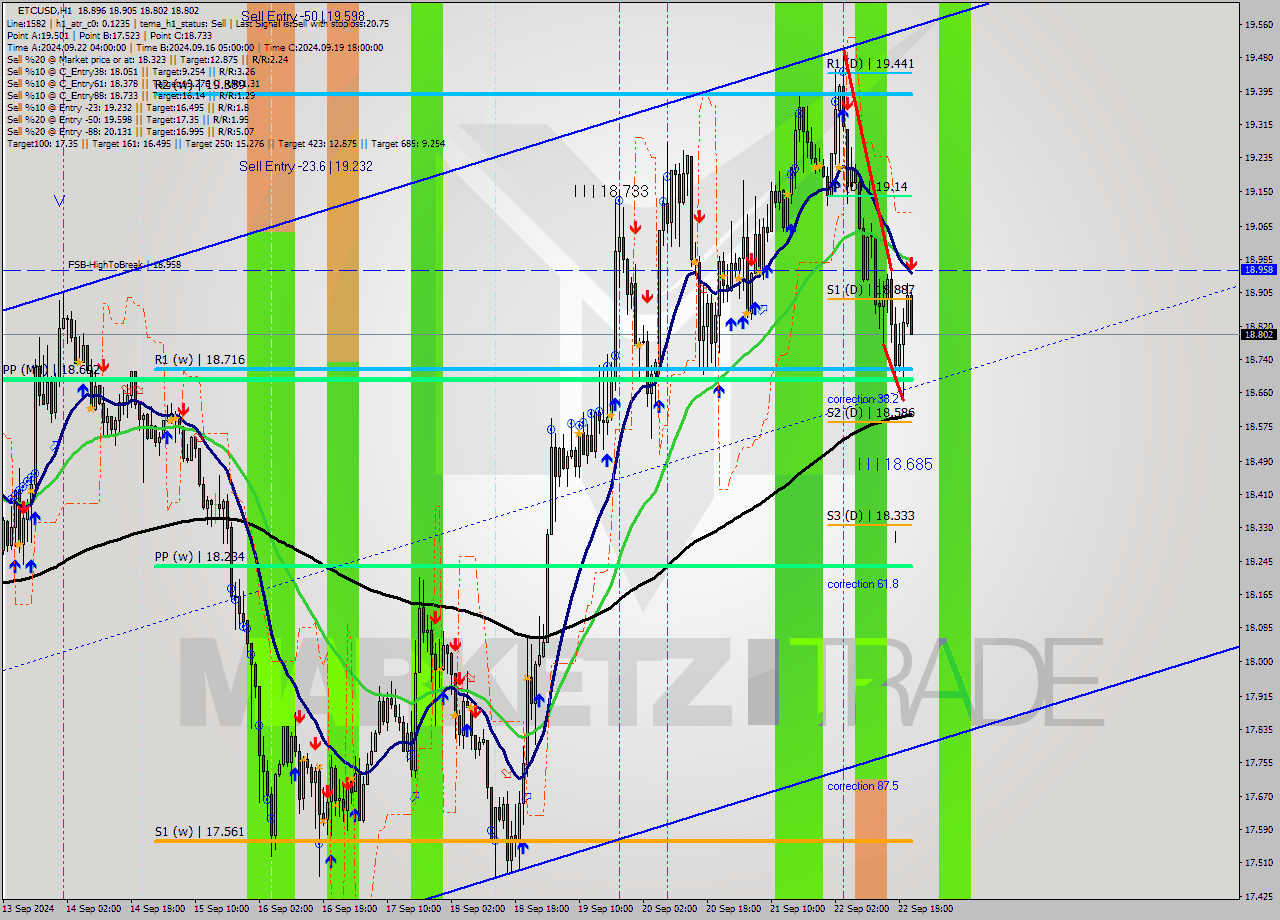Click the 'S1 (w) | 17.561' support label
The height and width of the screenshot is (920, 1280).
point(199,831)
